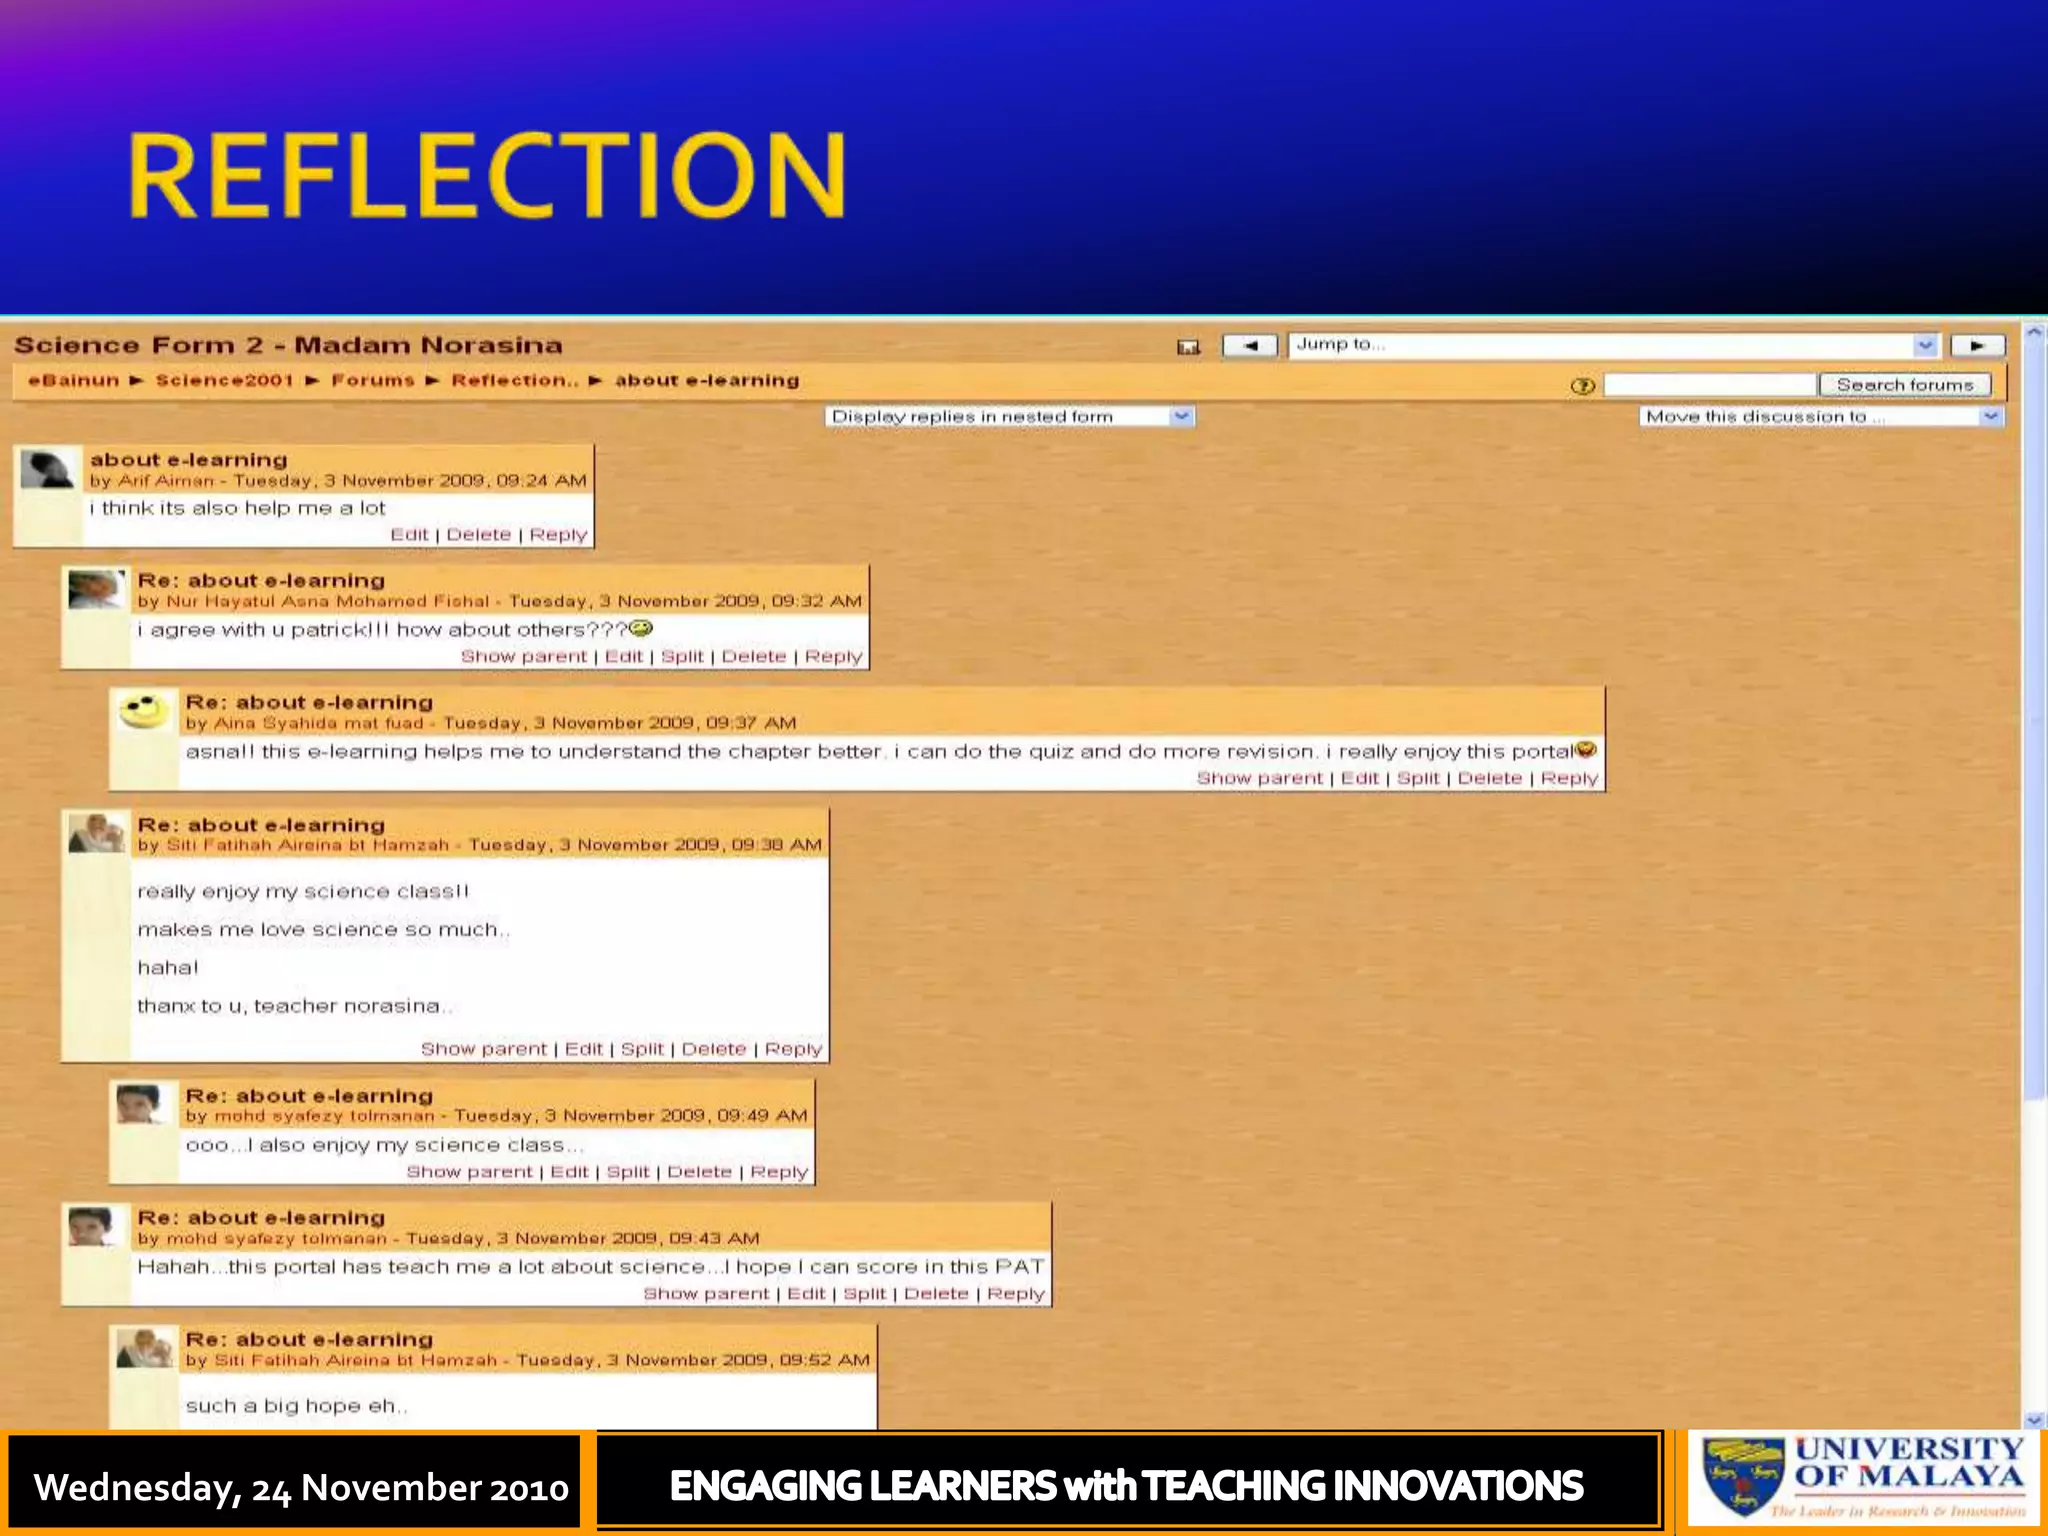Click the vertical scrollbar down arrow

click(2034, 1420)
